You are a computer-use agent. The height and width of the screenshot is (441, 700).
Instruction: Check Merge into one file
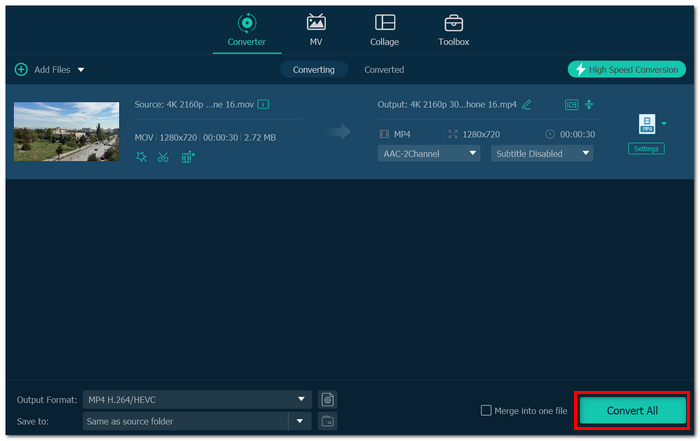pyautogui.click(x=486, y=410)
